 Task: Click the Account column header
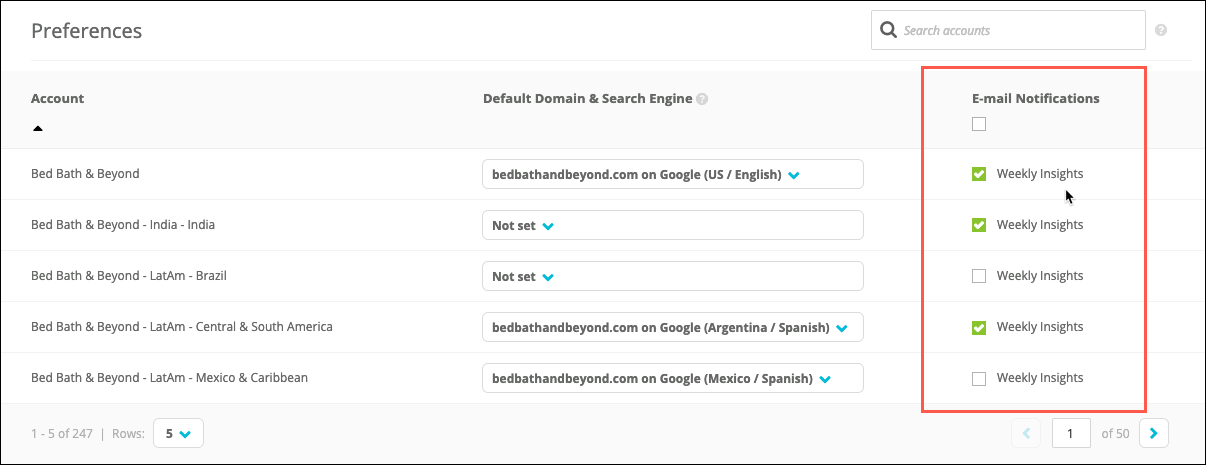pyautogui.click(x=58, y=99)
